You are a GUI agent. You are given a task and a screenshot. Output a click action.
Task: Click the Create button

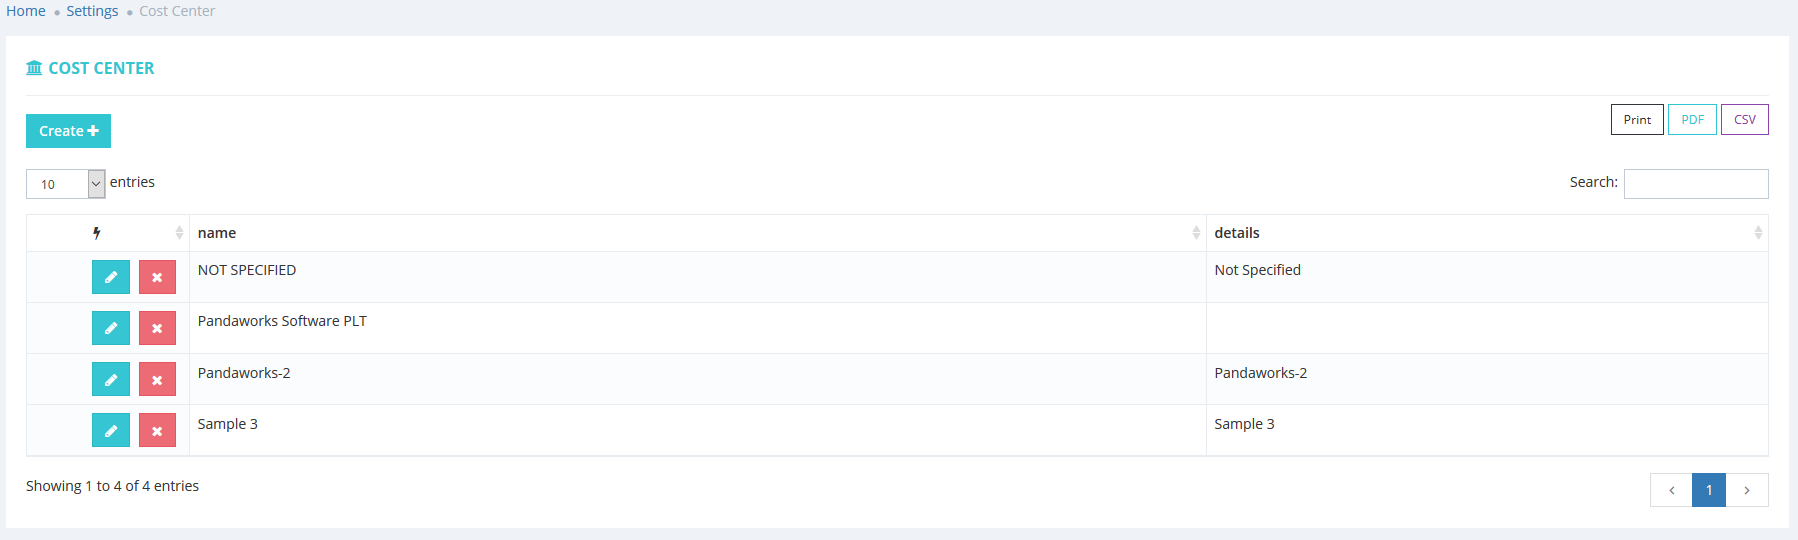pyautogui.click(x=68, y=131)
